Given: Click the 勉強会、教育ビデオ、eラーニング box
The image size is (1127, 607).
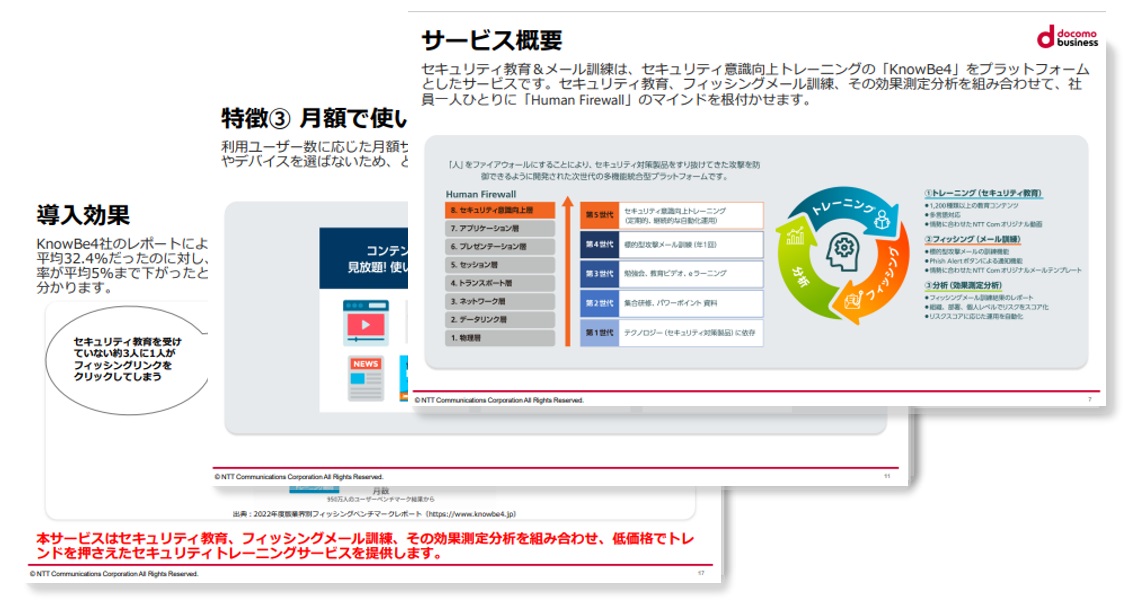Looking at the screenshot, I should (691, 274).
